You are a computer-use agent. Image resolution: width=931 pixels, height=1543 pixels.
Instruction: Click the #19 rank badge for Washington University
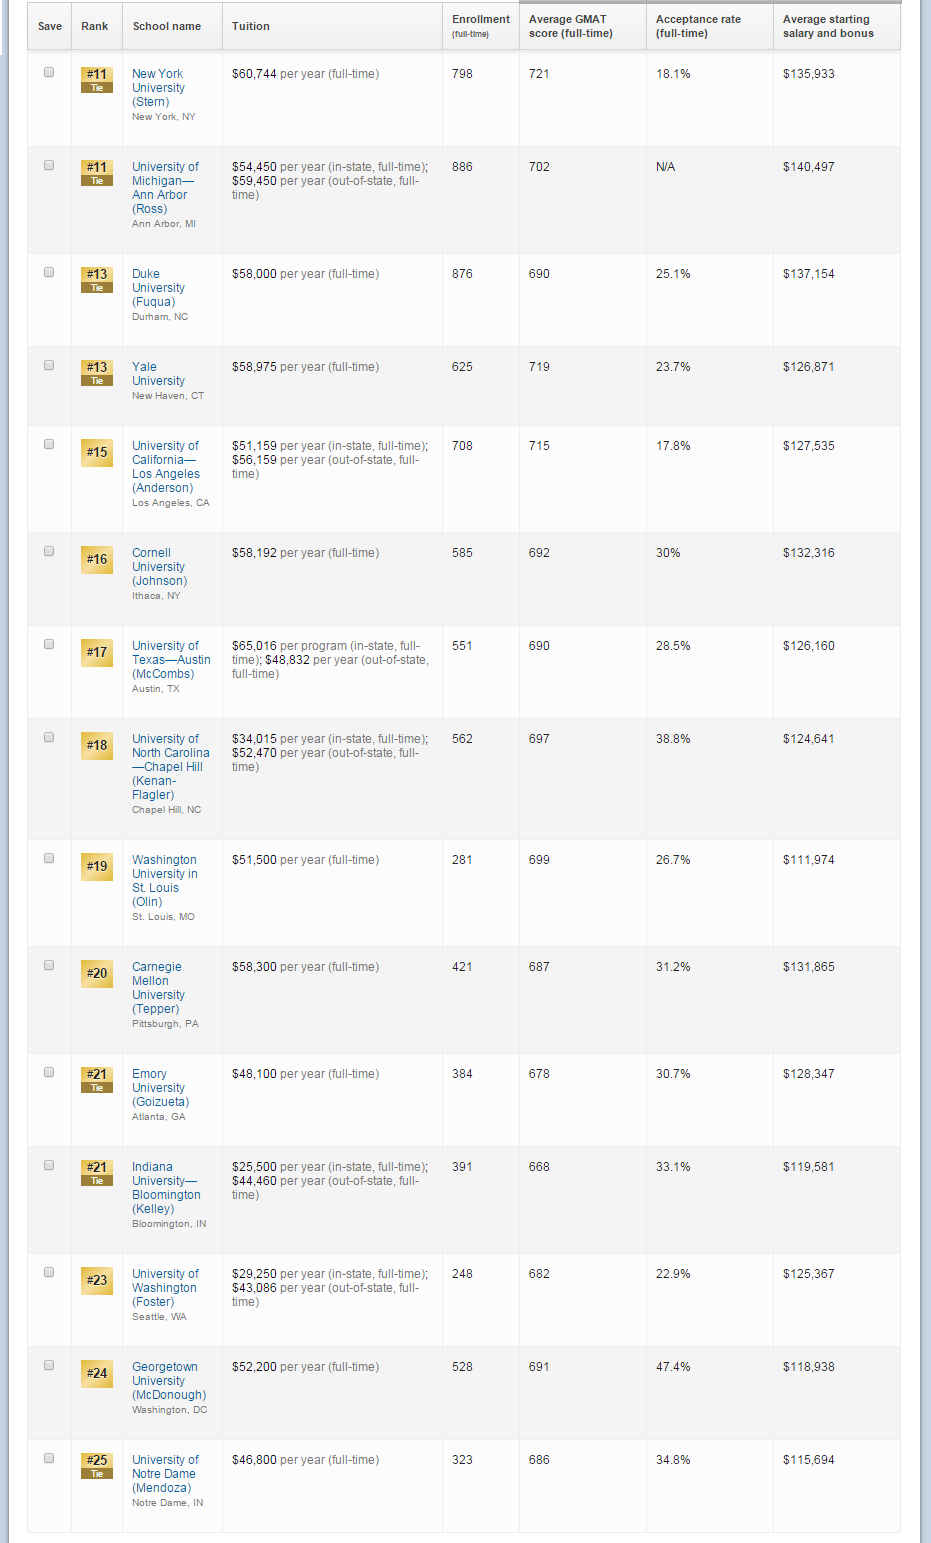(96, 867)
